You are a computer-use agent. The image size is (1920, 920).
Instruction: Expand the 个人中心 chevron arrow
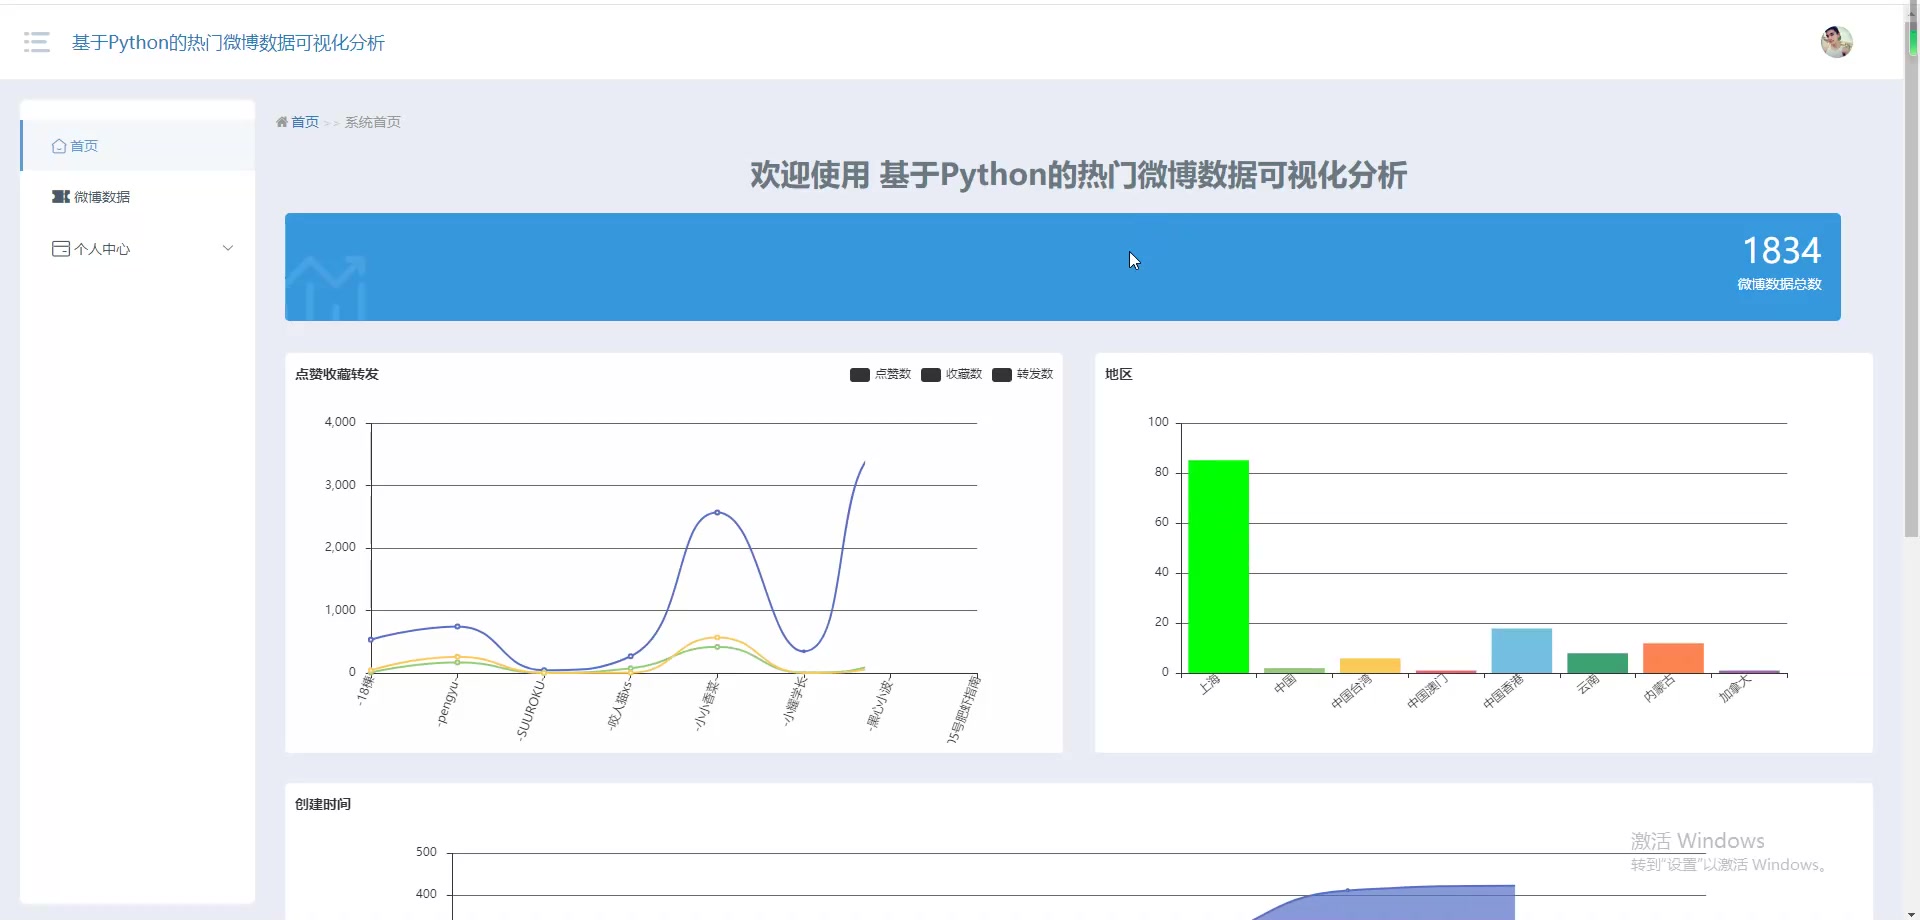[x=228, y=248]
